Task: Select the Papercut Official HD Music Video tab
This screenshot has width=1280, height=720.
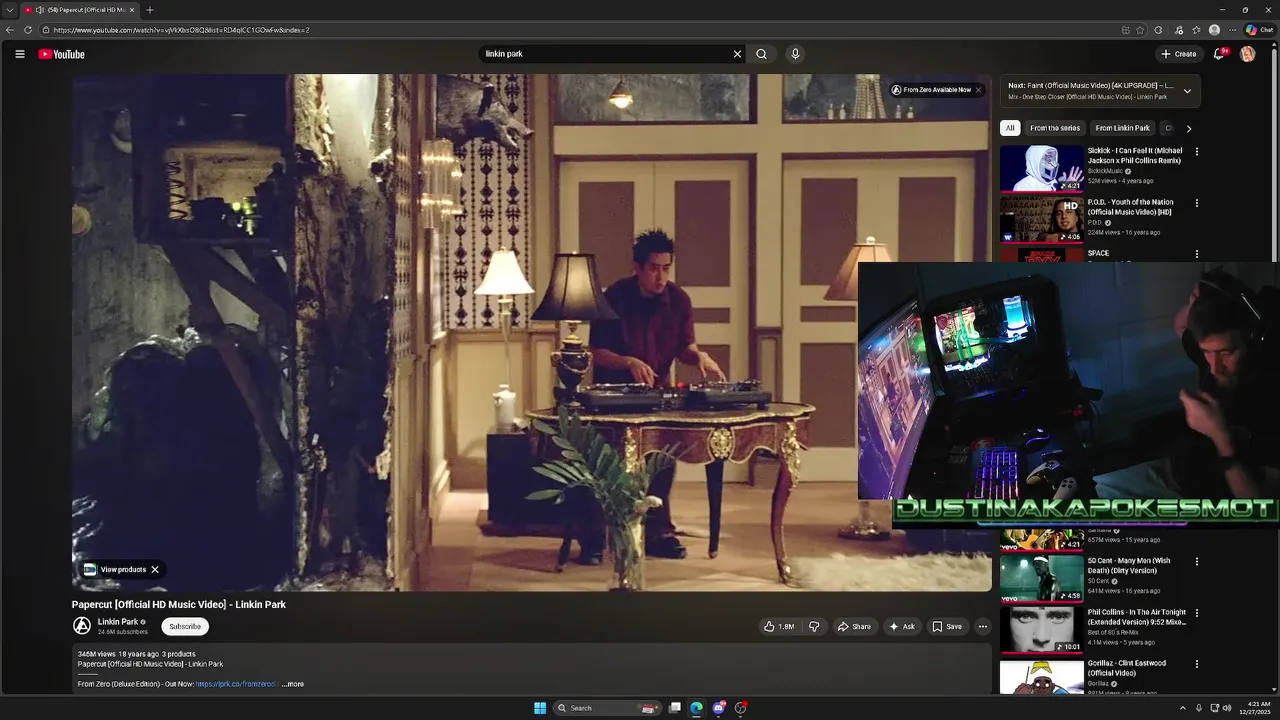Action: (x=80, y=10)
